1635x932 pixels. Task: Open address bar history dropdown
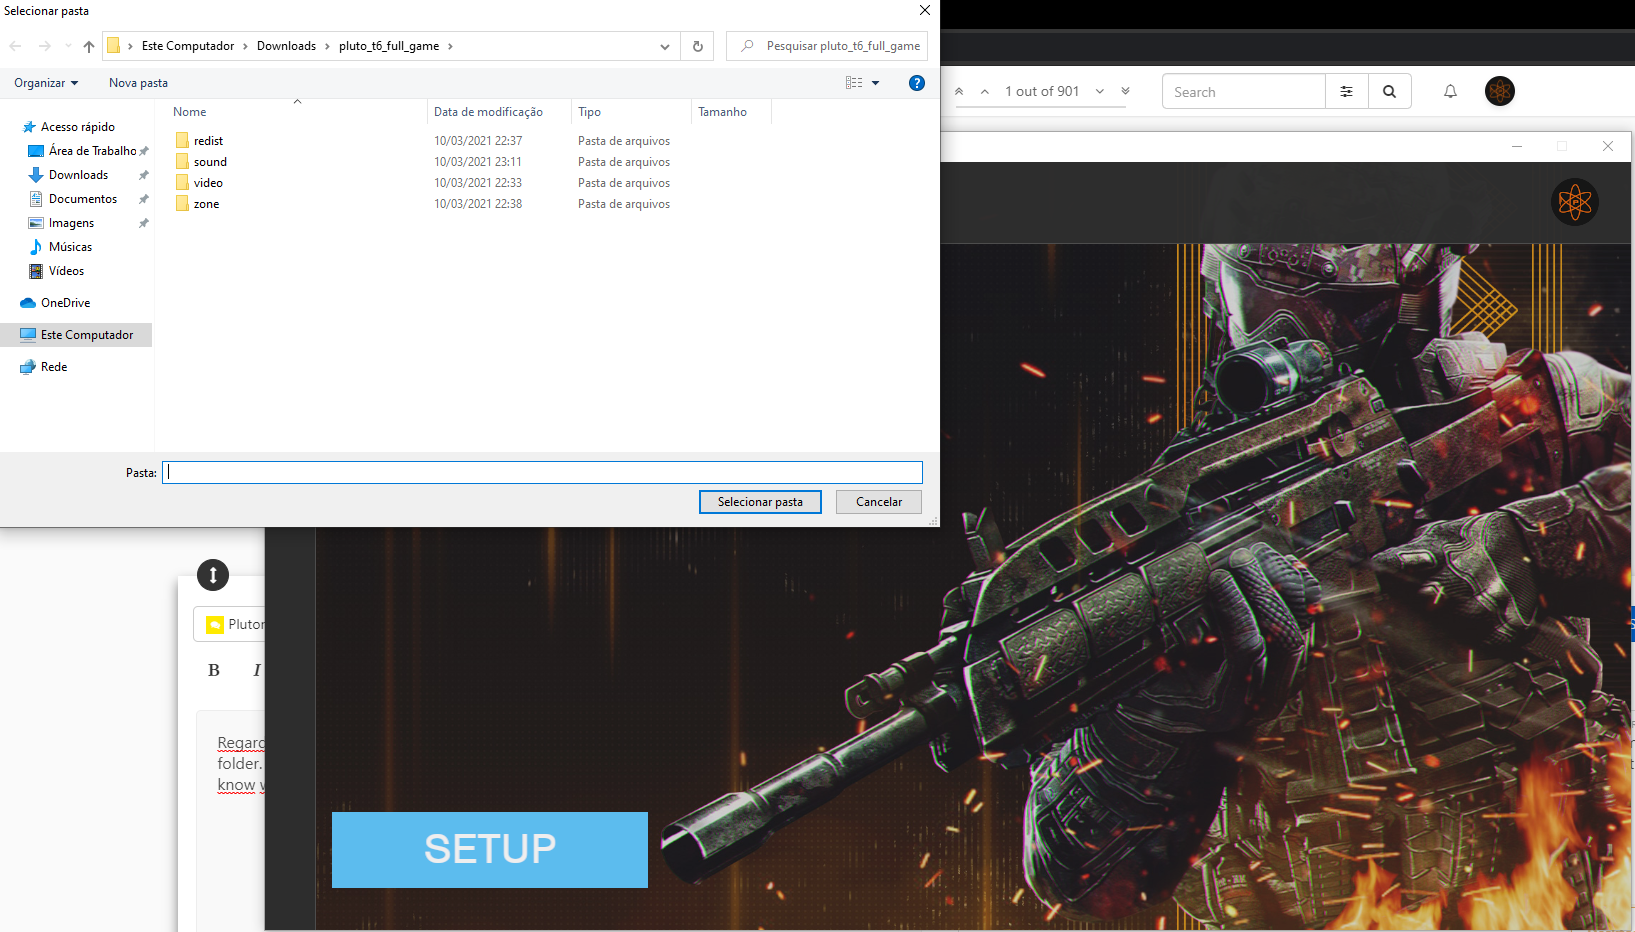point(665,46)
